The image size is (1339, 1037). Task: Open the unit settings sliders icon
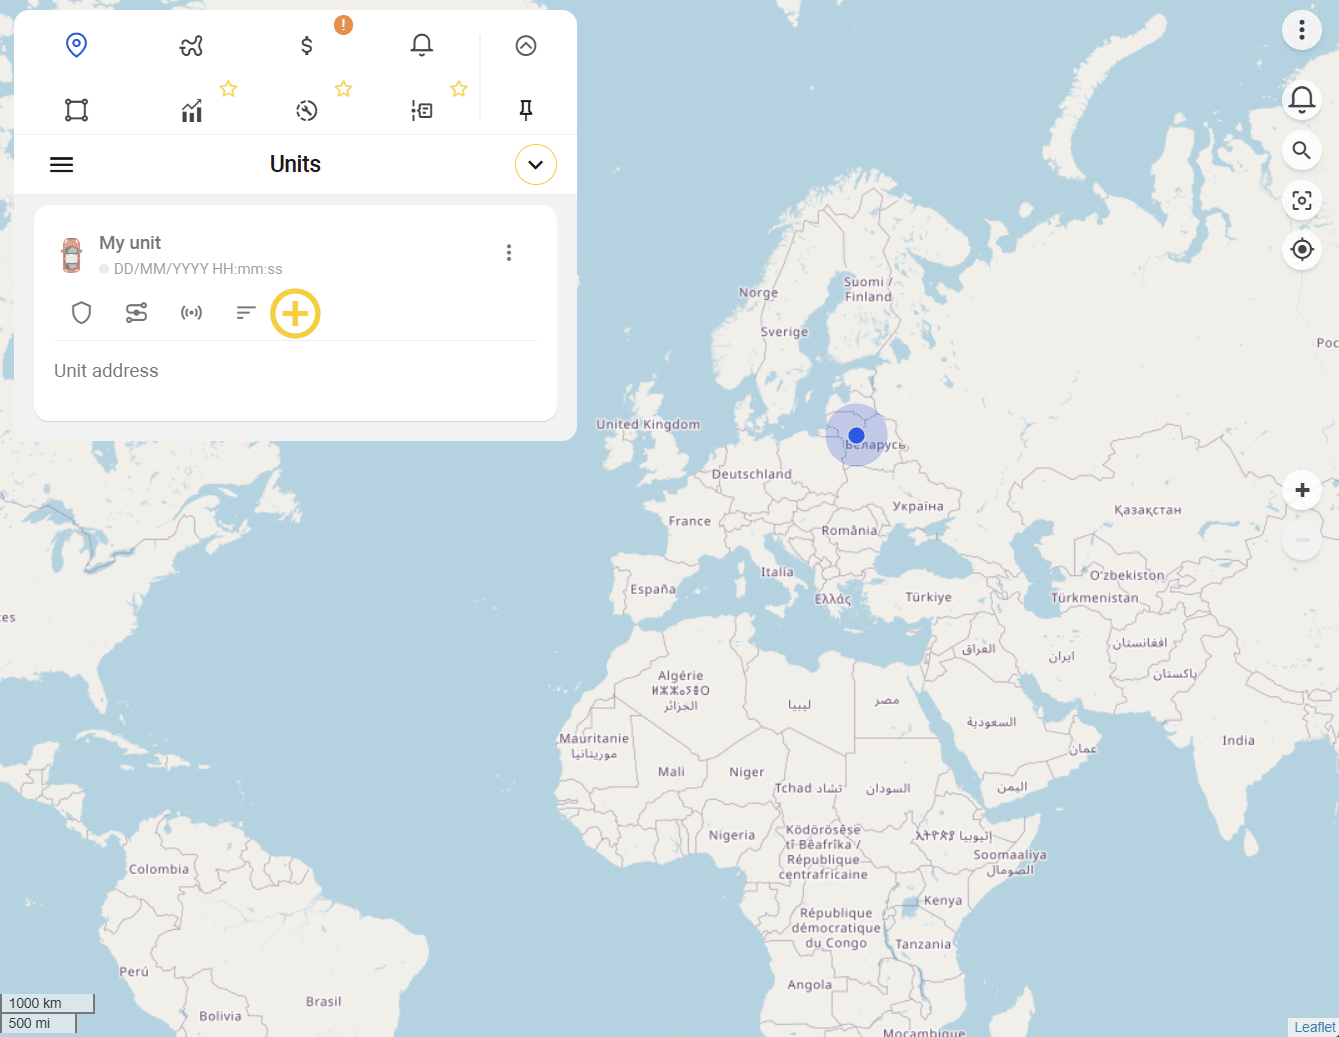137,313
